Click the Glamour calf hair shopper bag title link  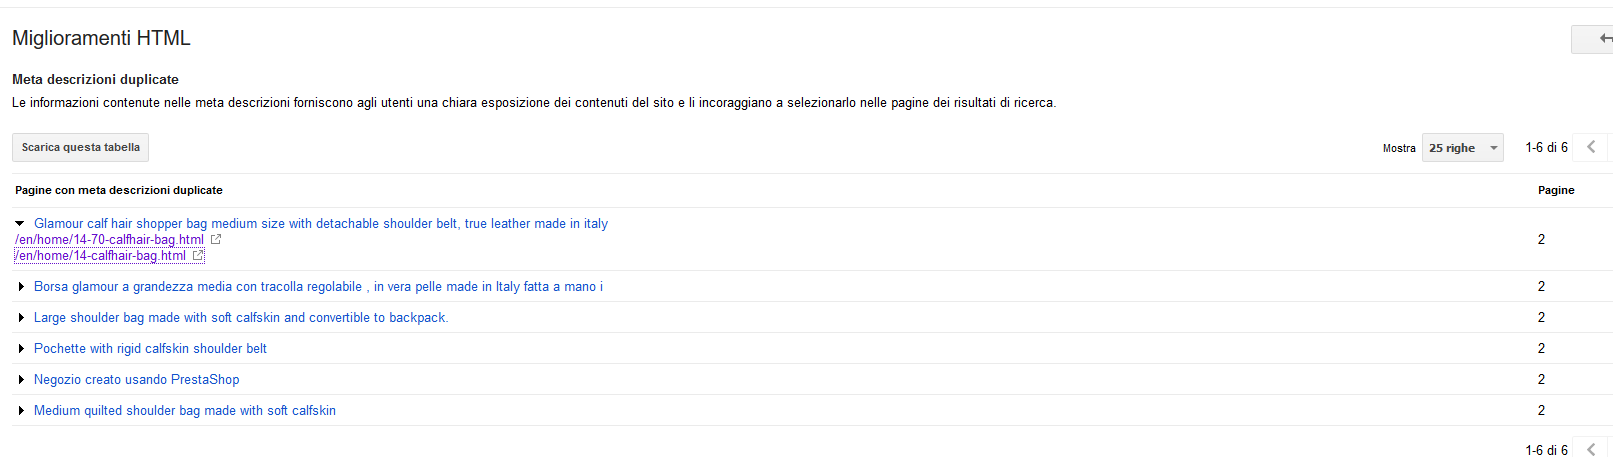320,224
